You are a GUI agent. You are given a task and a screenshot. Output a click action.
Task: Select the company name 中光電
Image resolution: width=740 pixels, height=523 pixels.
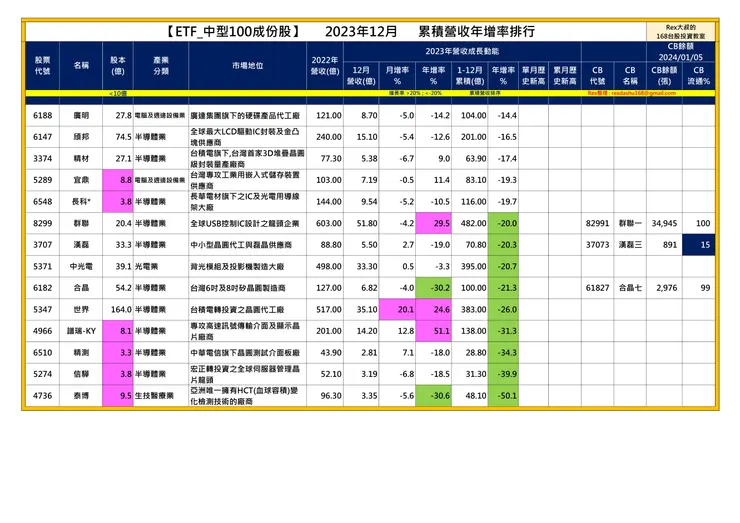pyautogui.click(x=81, y=266)
